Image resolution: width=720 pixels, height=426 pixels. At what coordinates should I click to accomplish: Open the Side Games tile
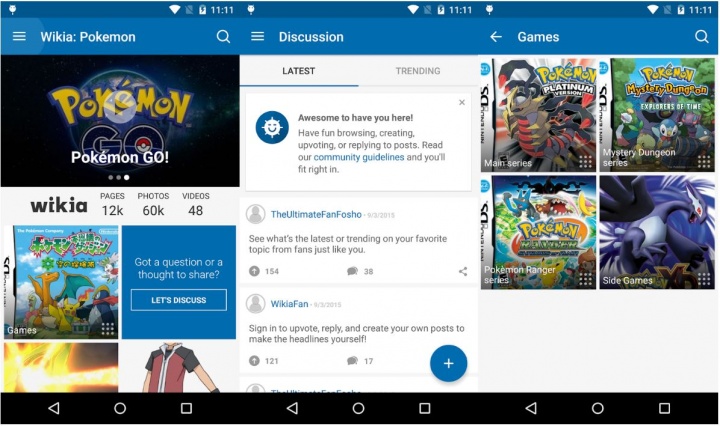[x=657, y=232]
